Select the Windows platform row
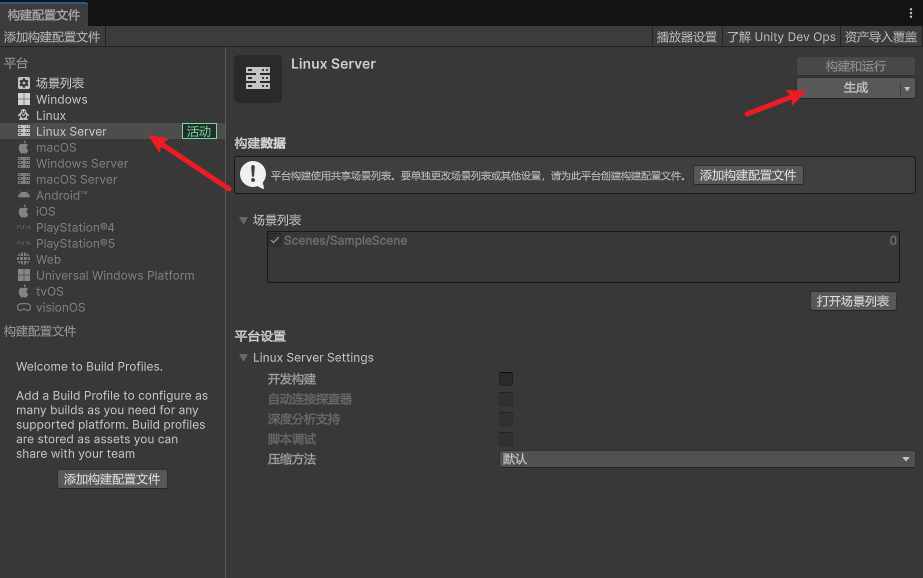Image resolution: width=923 pixels, height=578 pixels. [112, 99]
